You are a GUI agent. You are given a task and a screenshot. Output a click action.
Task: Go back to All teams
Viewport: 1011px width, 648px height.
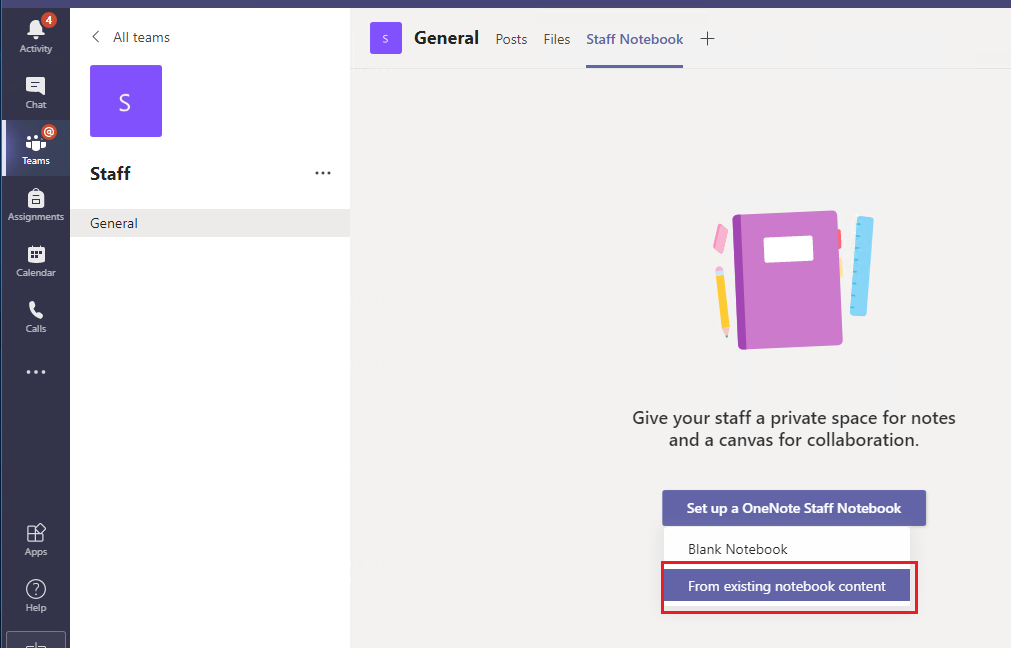(131, 37)
